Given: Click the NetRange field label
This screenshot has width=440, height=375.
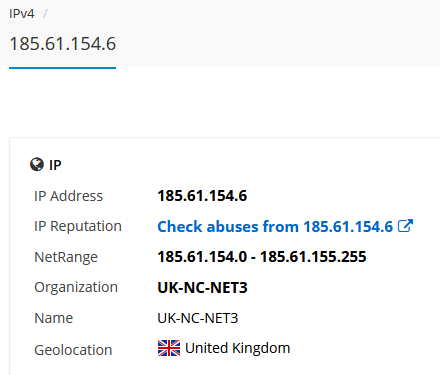Looking at the screenshot, I should tap(66, 257).
